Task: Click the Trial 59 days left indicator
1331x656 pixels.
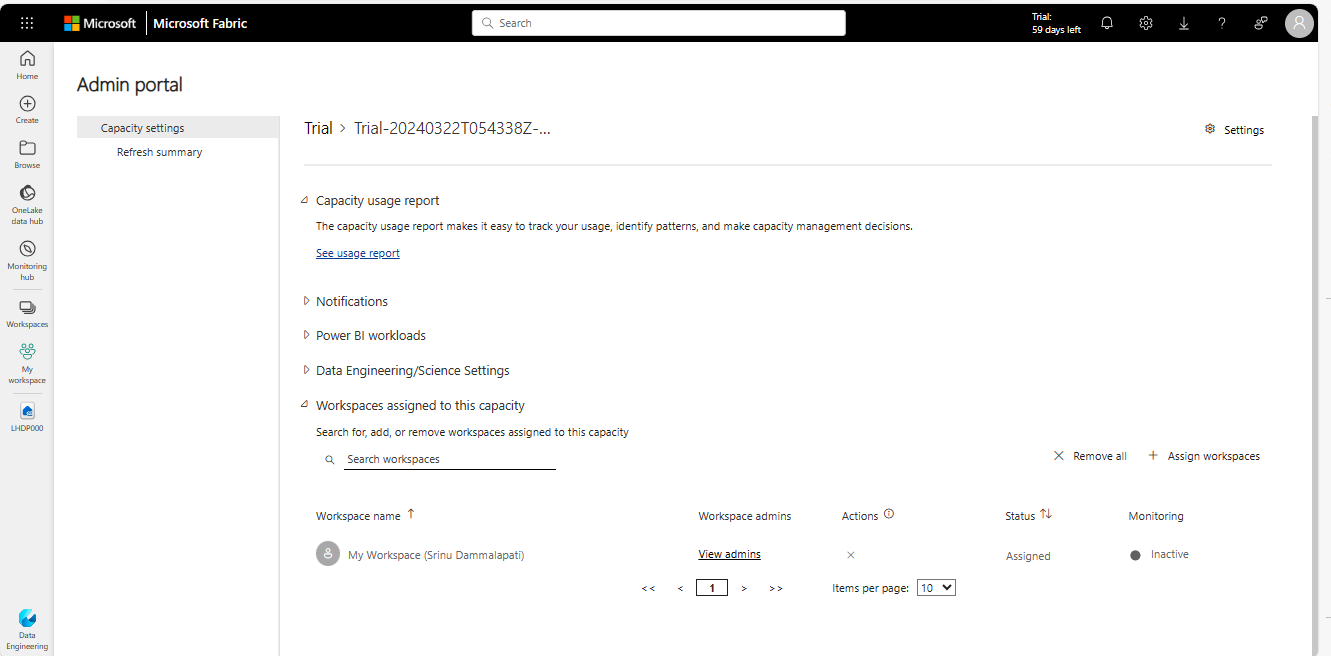Action: click(1056, 23)
